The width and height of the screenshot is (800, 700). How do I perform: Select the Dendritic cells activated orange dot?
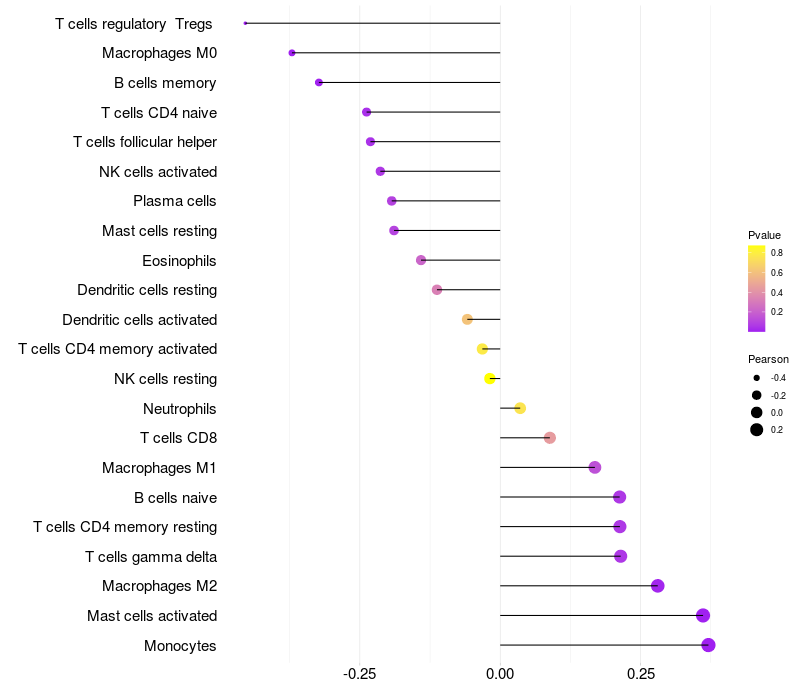(x=467, y=319)
